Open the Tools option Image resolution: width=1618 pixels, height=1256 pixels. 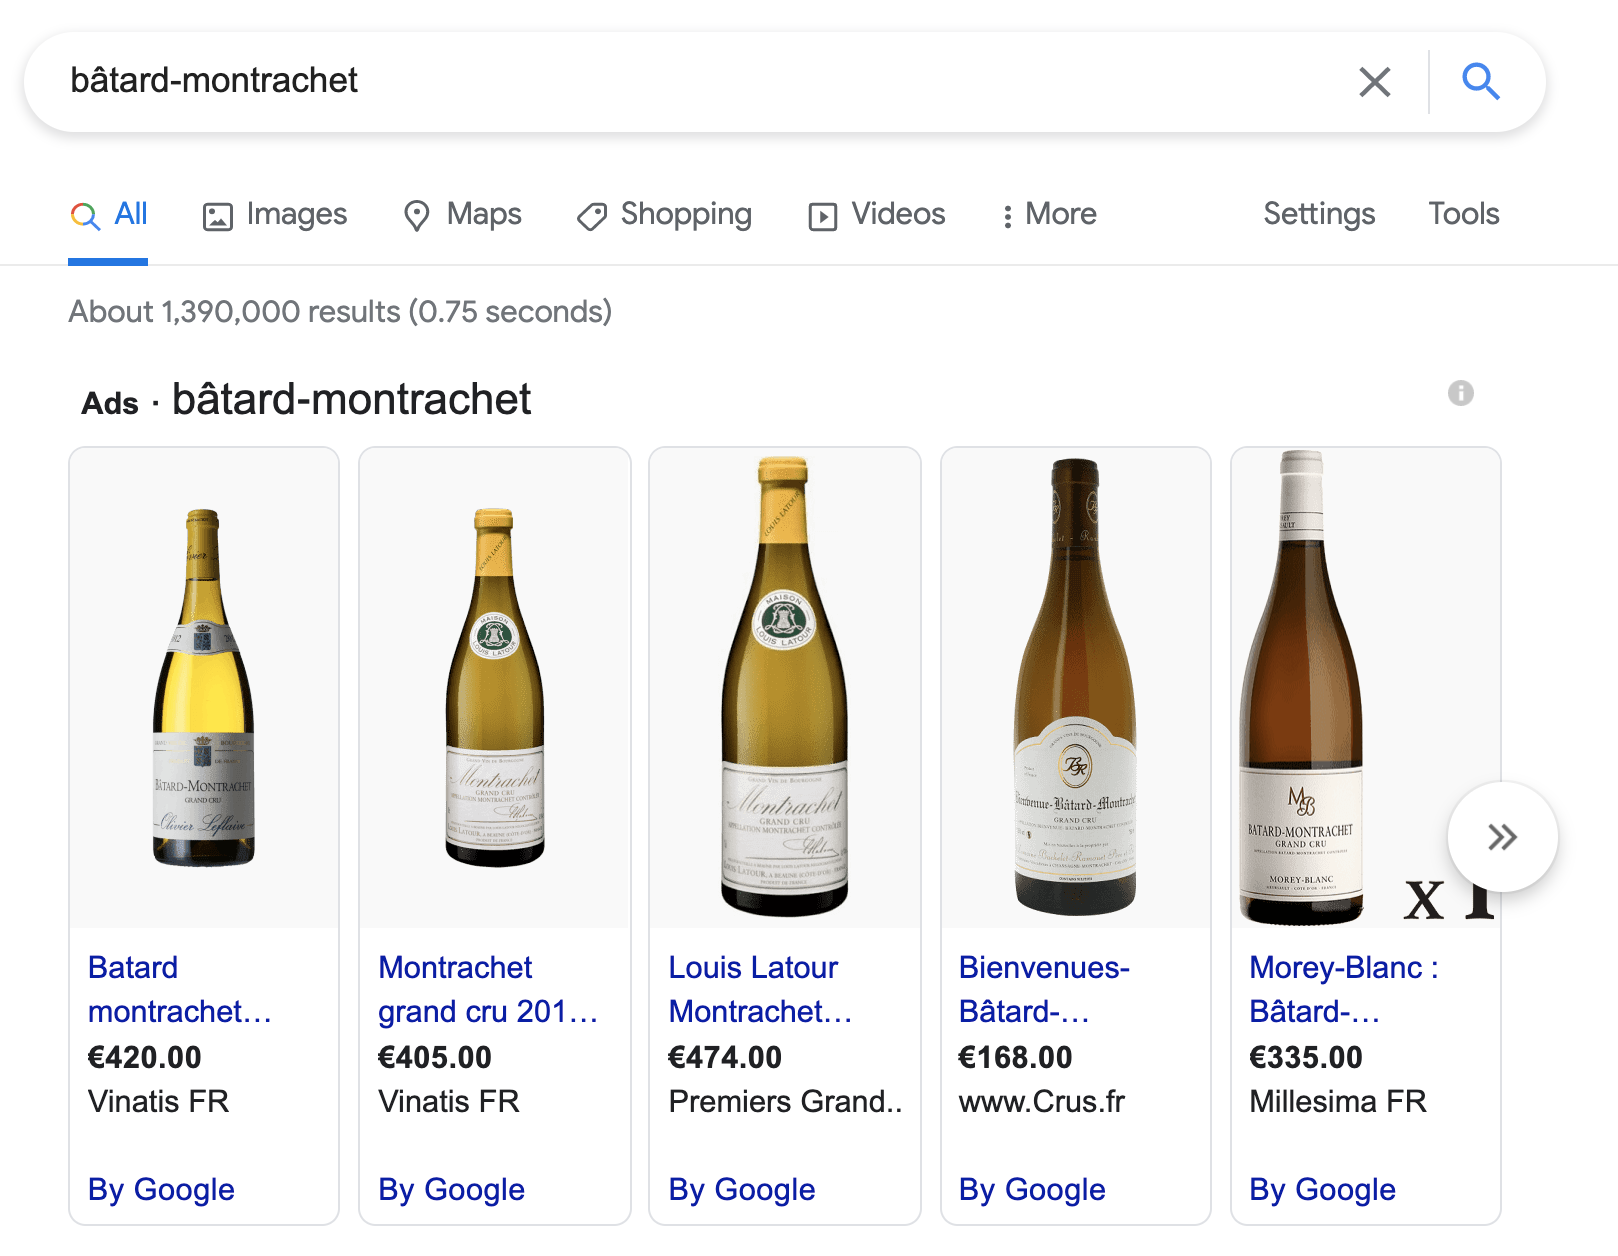tap(1463, 214)
